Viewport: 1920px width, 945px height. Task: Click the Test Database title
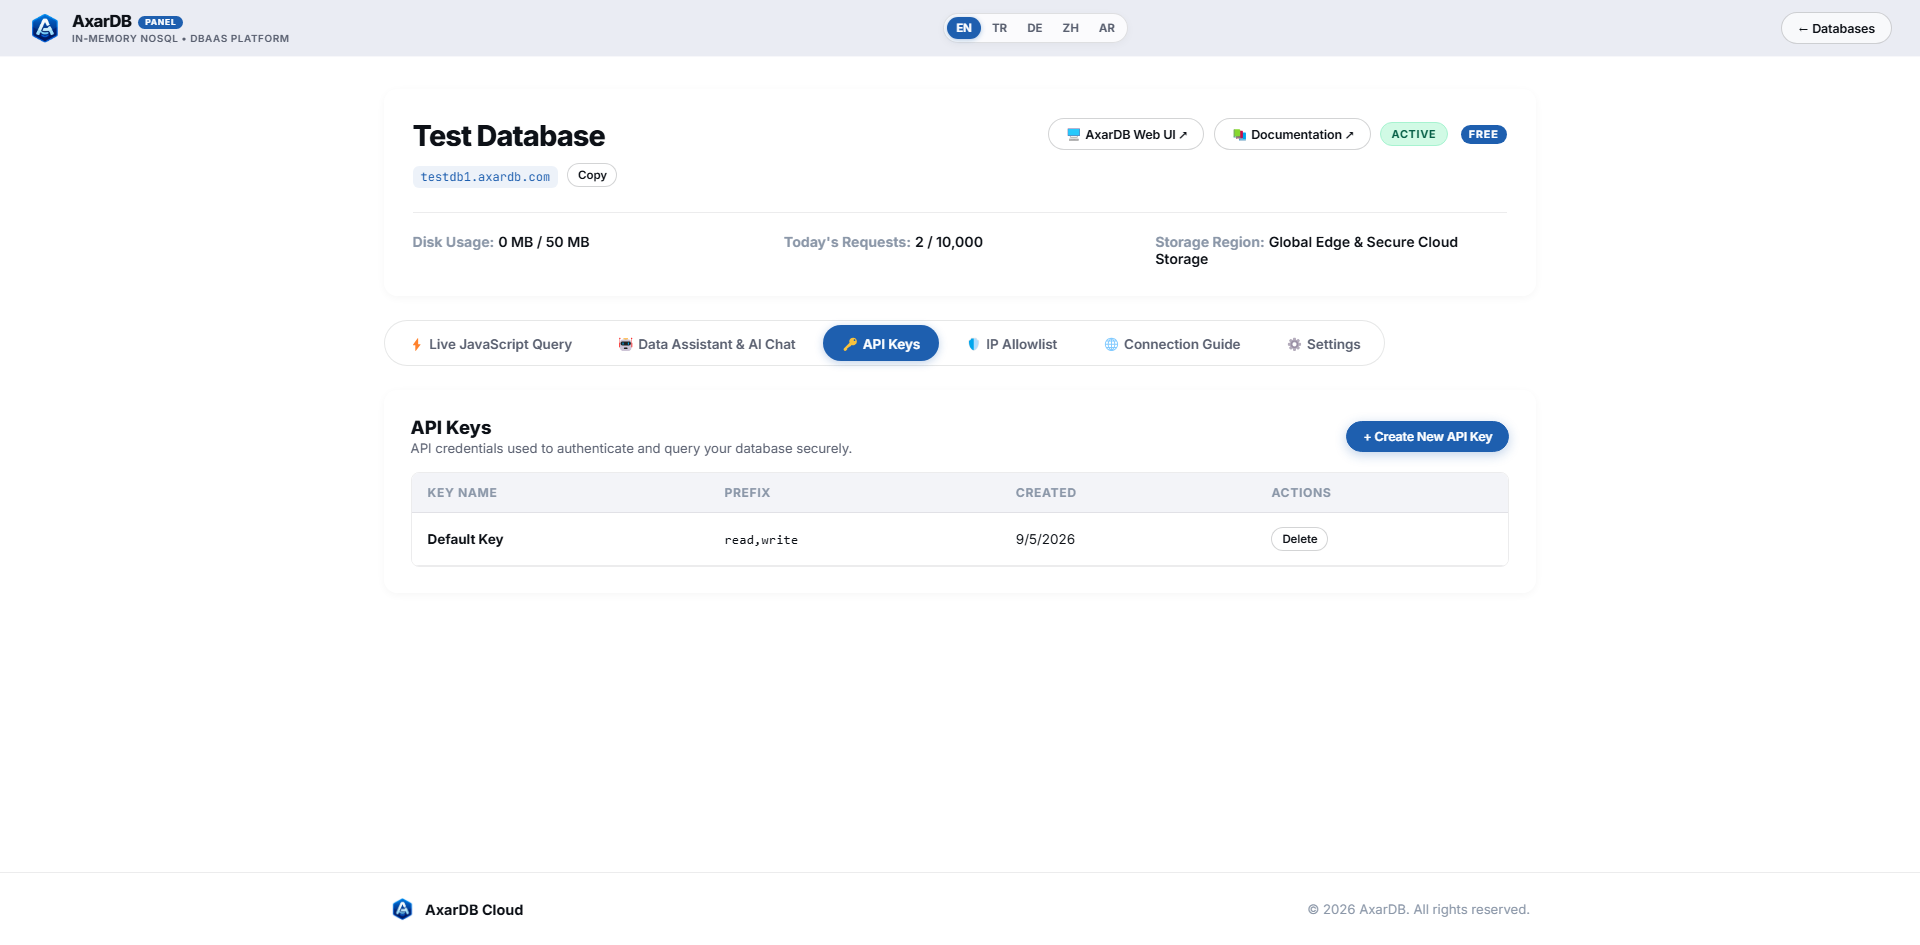(509, 136)
